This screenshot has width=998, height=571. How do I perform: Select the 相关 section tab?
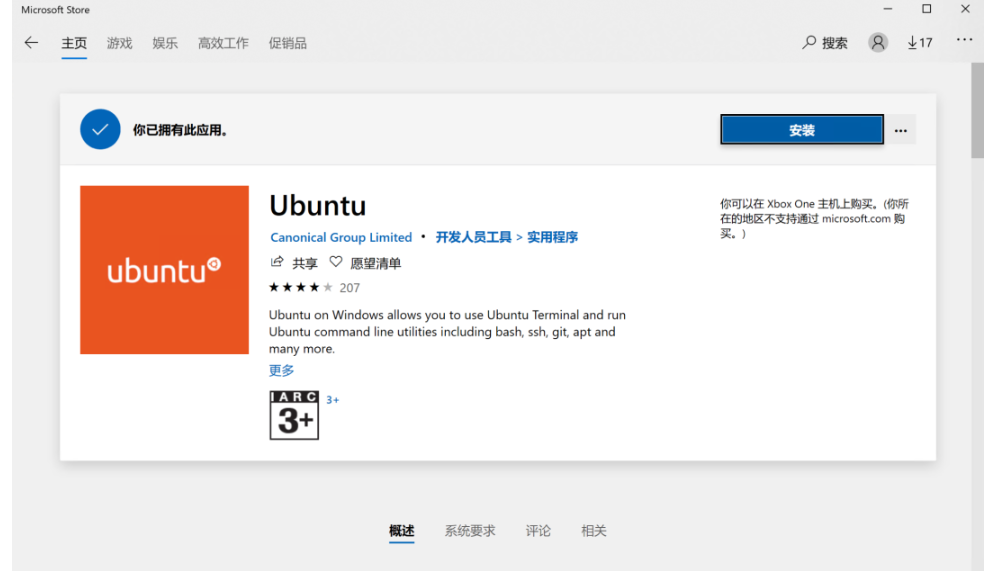594,531
